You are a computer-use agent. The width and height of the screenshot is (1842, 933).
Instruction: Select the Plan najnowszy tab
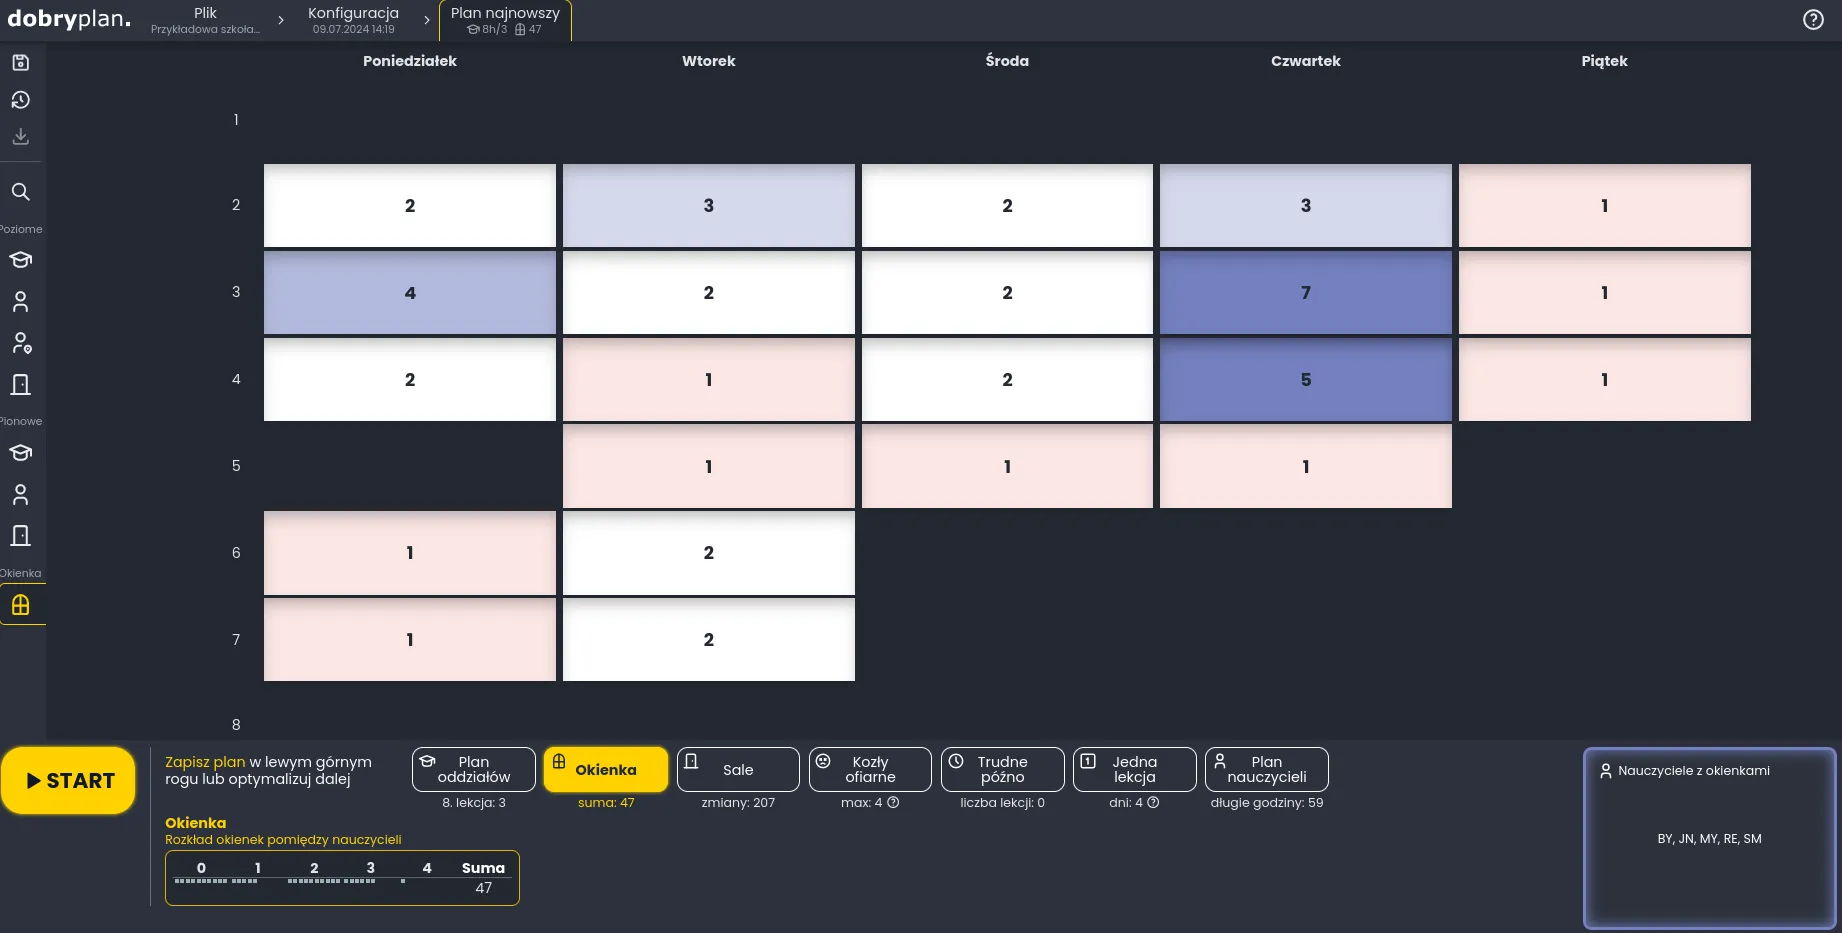505,20
